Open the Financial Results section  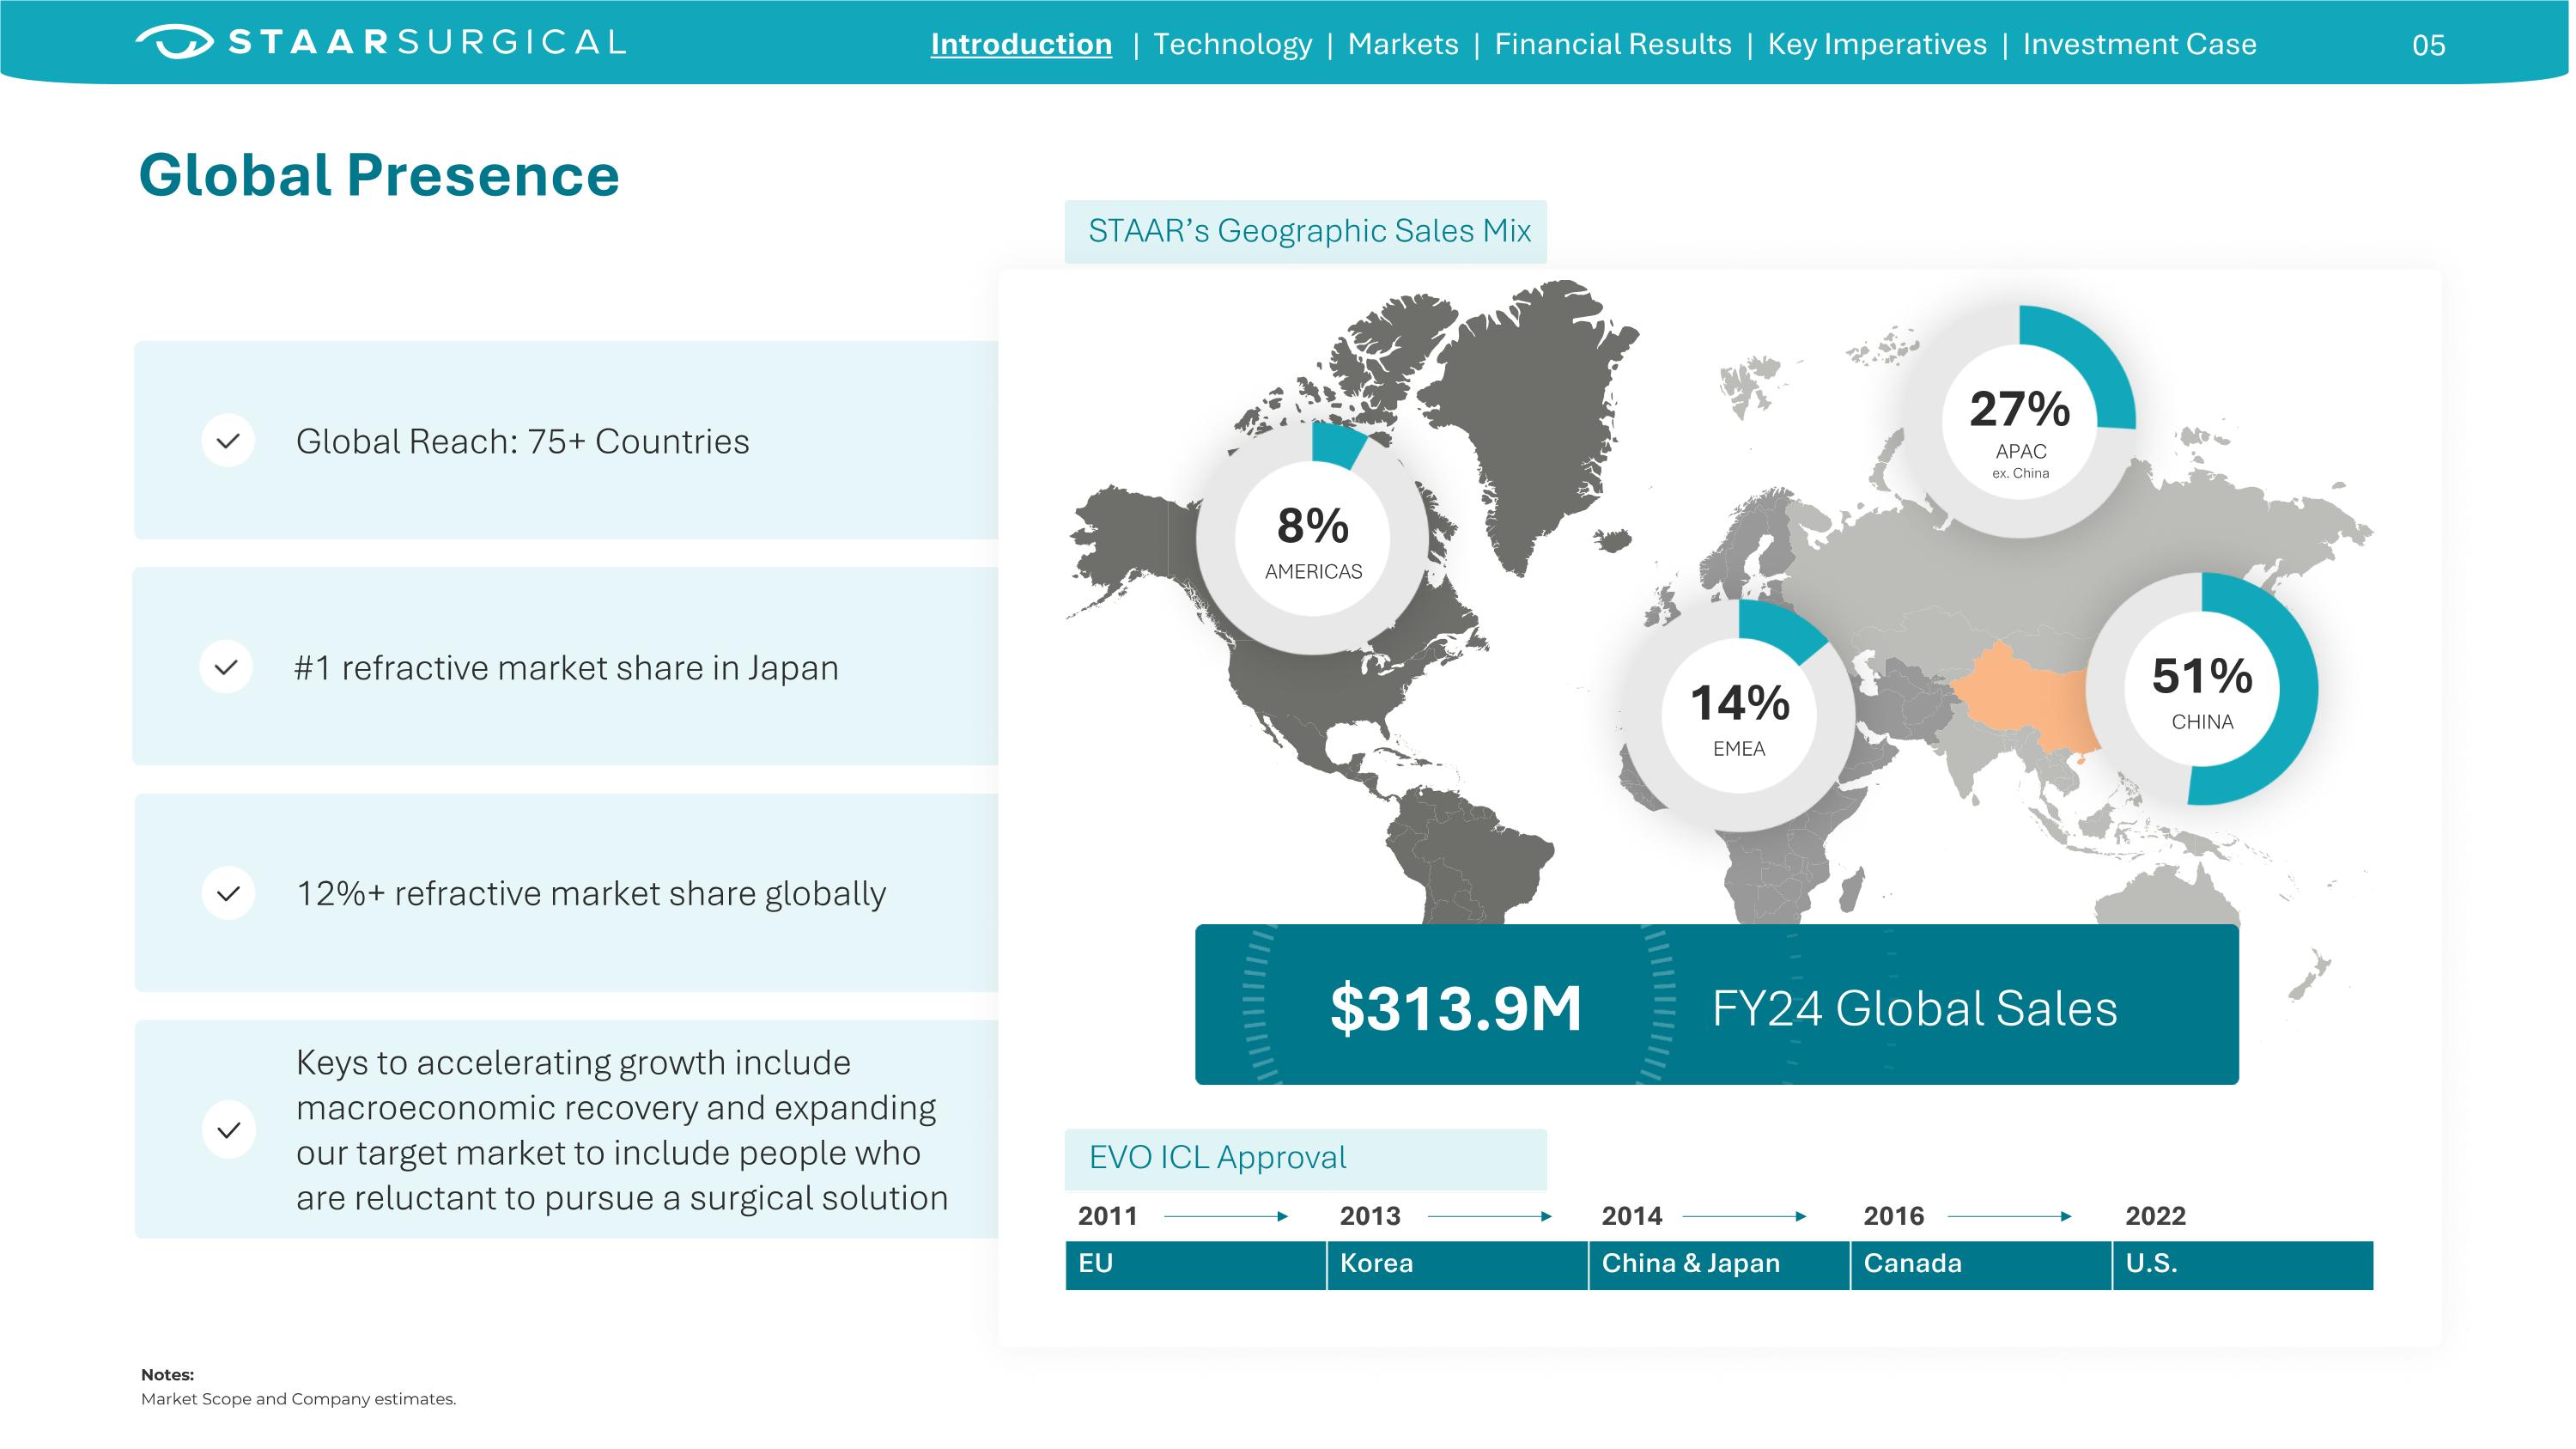click(x=1612, y=44)
